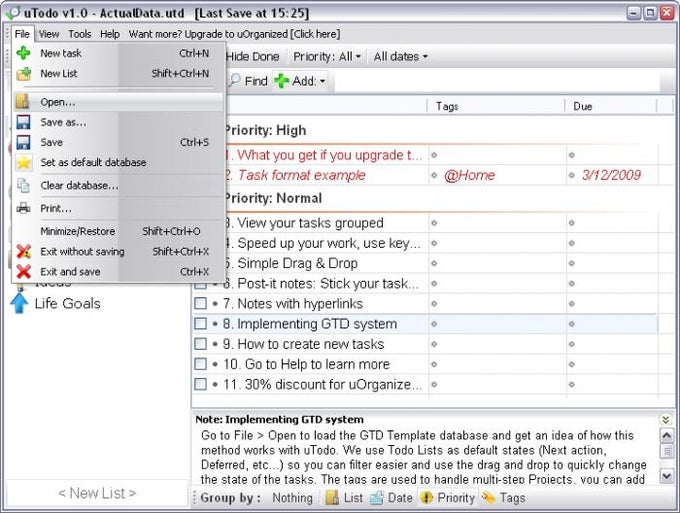Click the New List placeholder button
The width and height of the screenshot is (680, 513).
pos(97,493)
